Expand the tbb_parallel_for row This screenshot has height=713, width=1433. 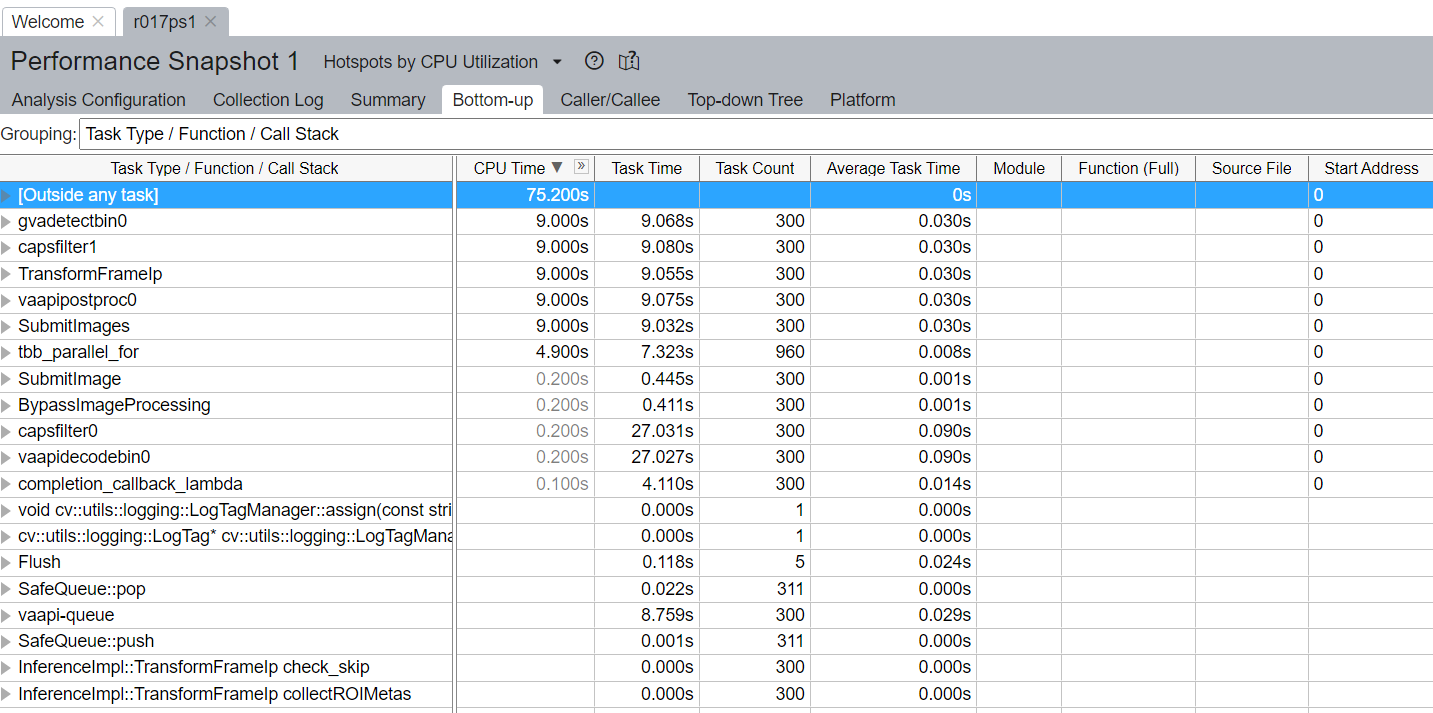tap(7, 352)
